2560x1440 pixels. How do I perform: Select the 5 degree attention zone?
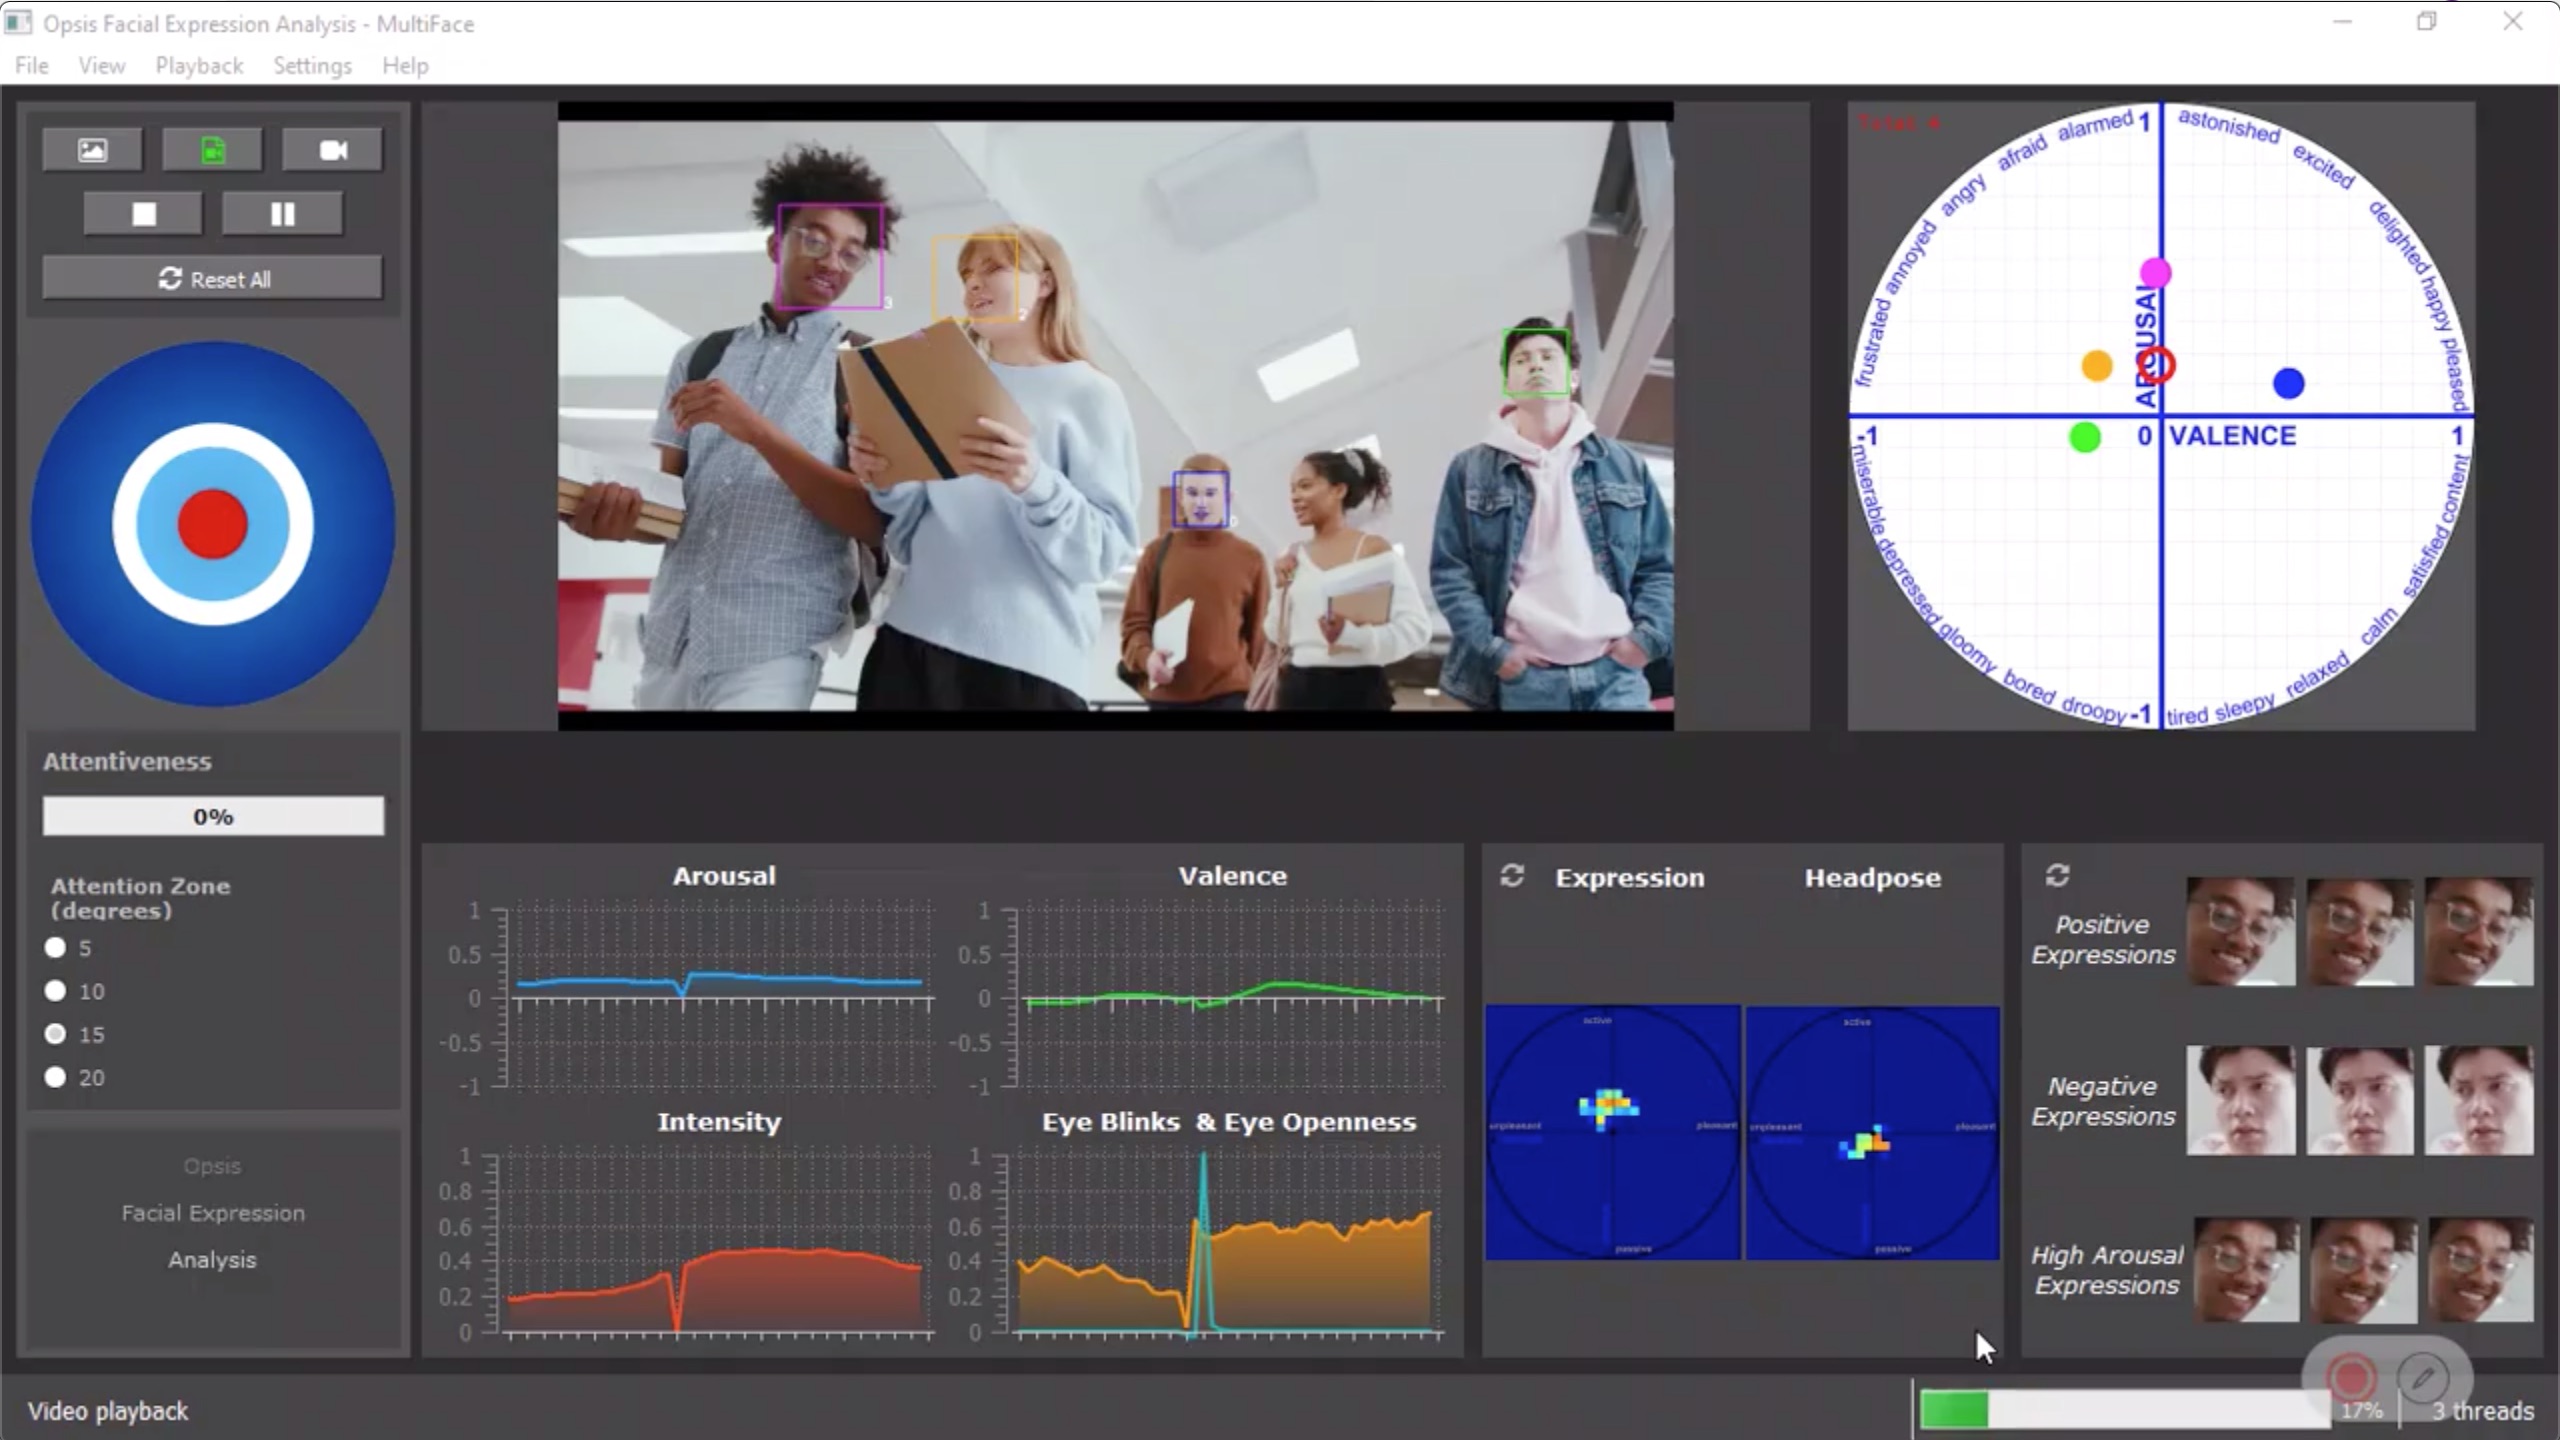pos(56,947)
